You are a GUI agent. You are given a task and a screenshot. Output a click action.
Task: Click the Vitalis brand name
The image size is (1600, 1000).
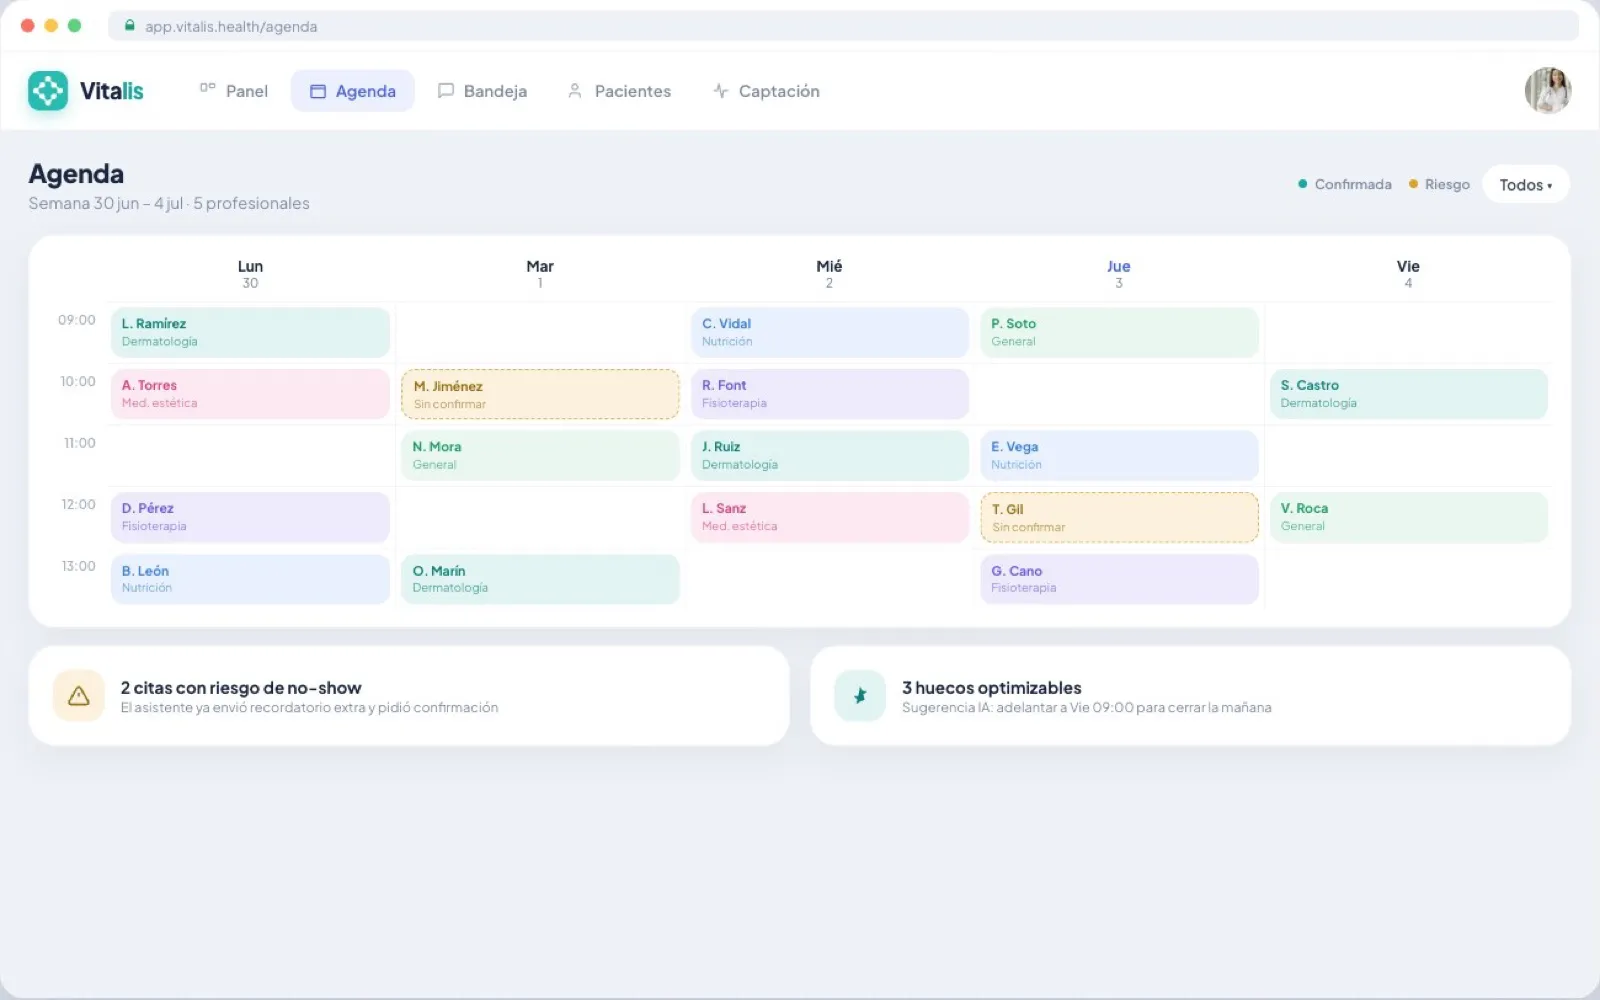coord(112,91)
